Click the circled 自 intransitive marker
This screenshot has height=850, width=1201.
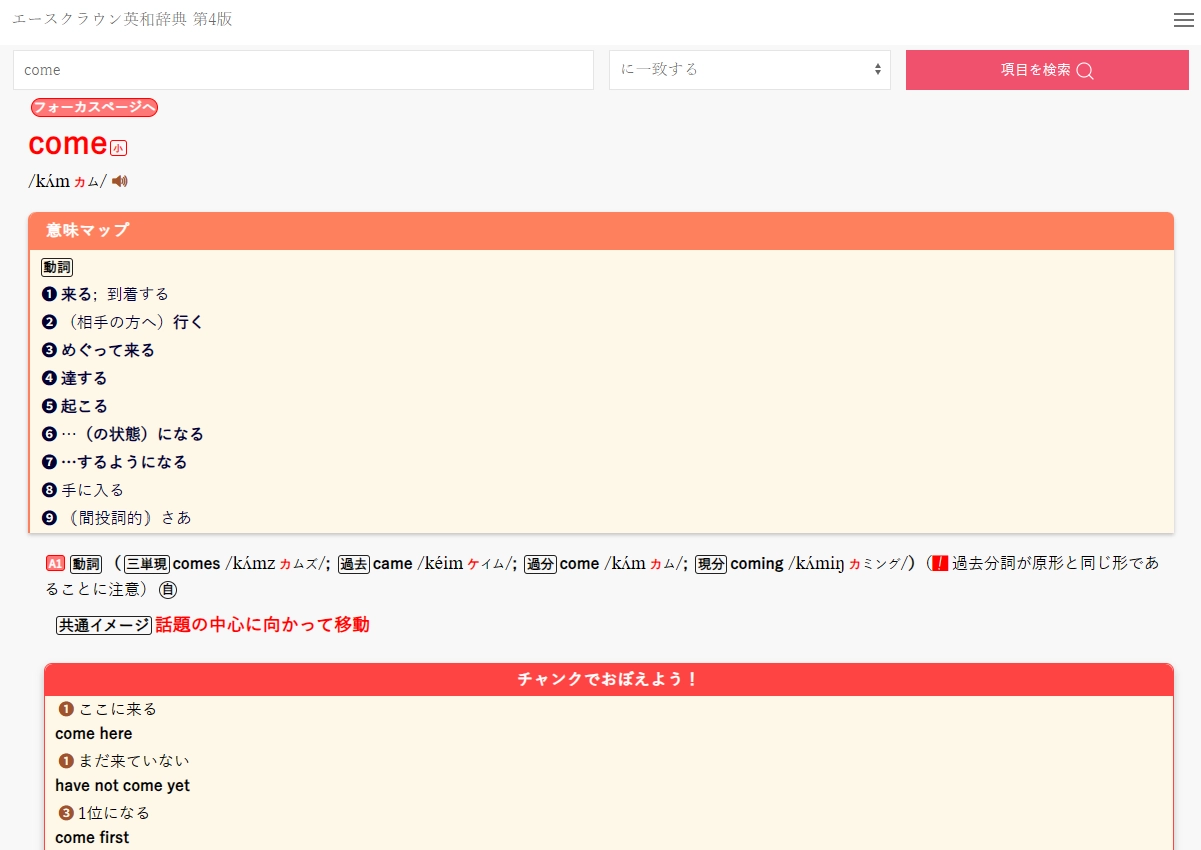tap(168, 589)
